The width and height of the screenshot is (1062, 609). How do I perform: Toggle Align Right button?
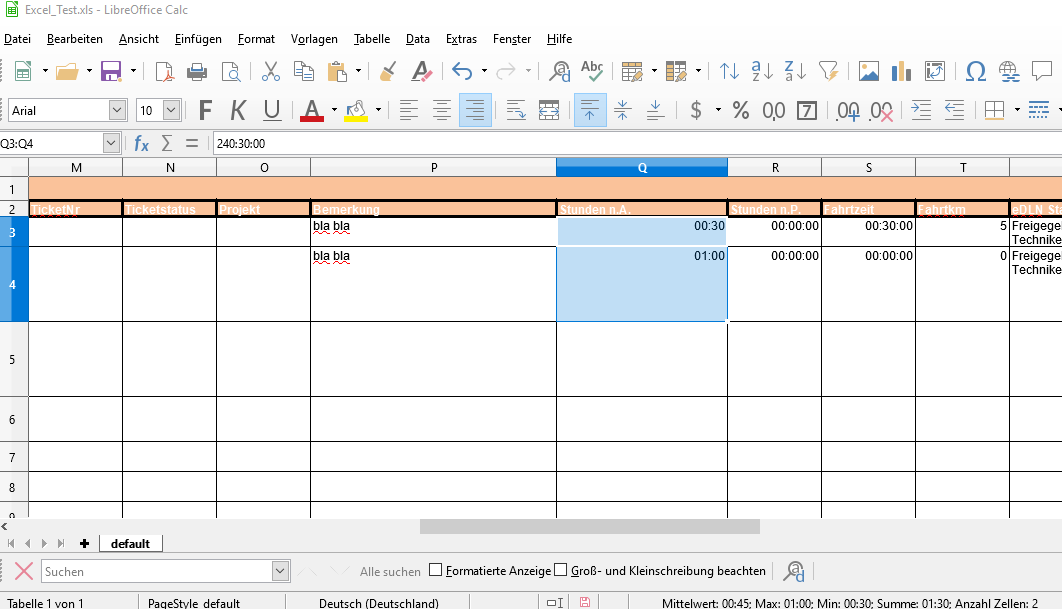475,110
